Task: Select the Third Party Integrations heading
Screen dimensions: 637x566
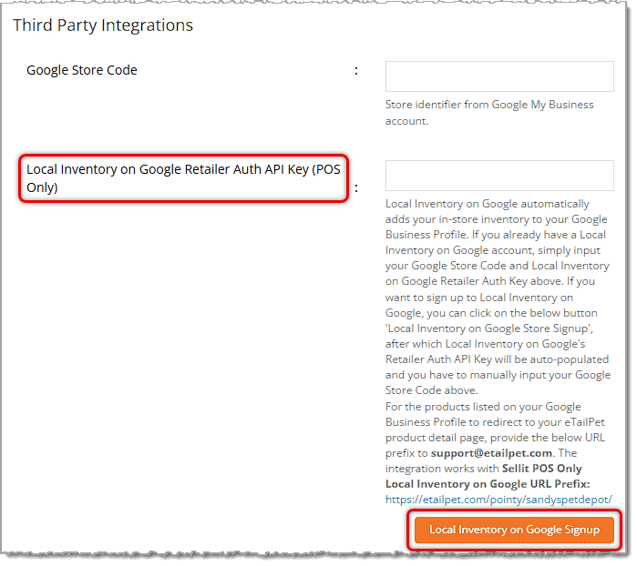Action: (103, 25)
